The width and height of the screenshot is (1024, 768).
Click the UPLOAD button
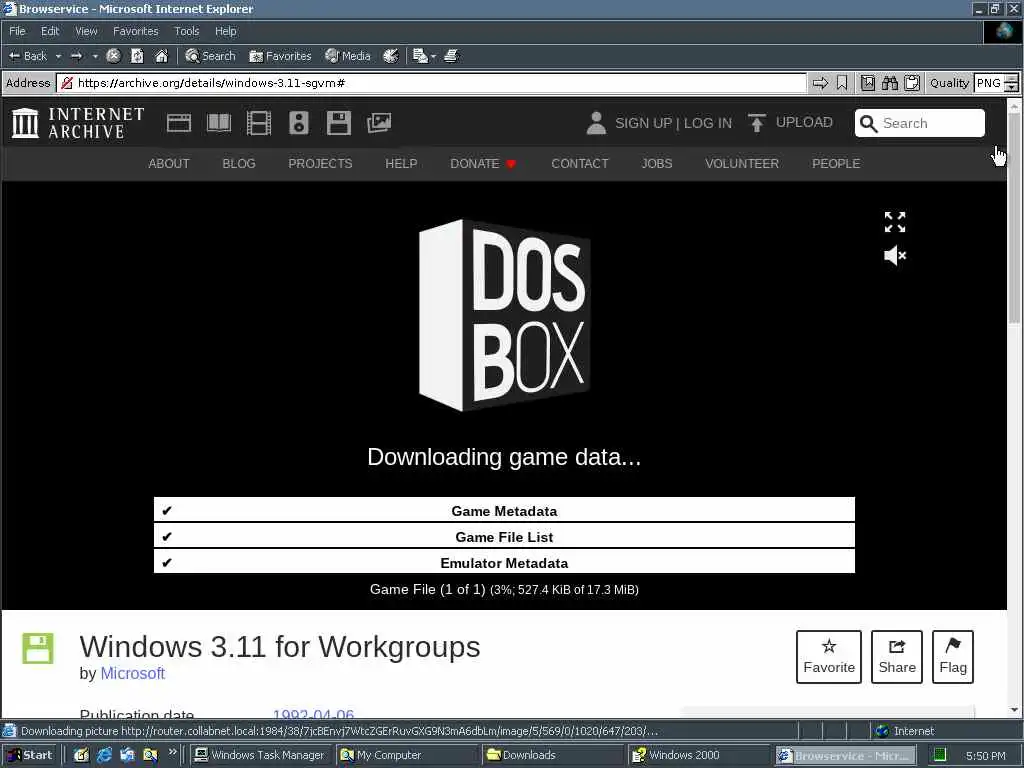click(790, 123)
